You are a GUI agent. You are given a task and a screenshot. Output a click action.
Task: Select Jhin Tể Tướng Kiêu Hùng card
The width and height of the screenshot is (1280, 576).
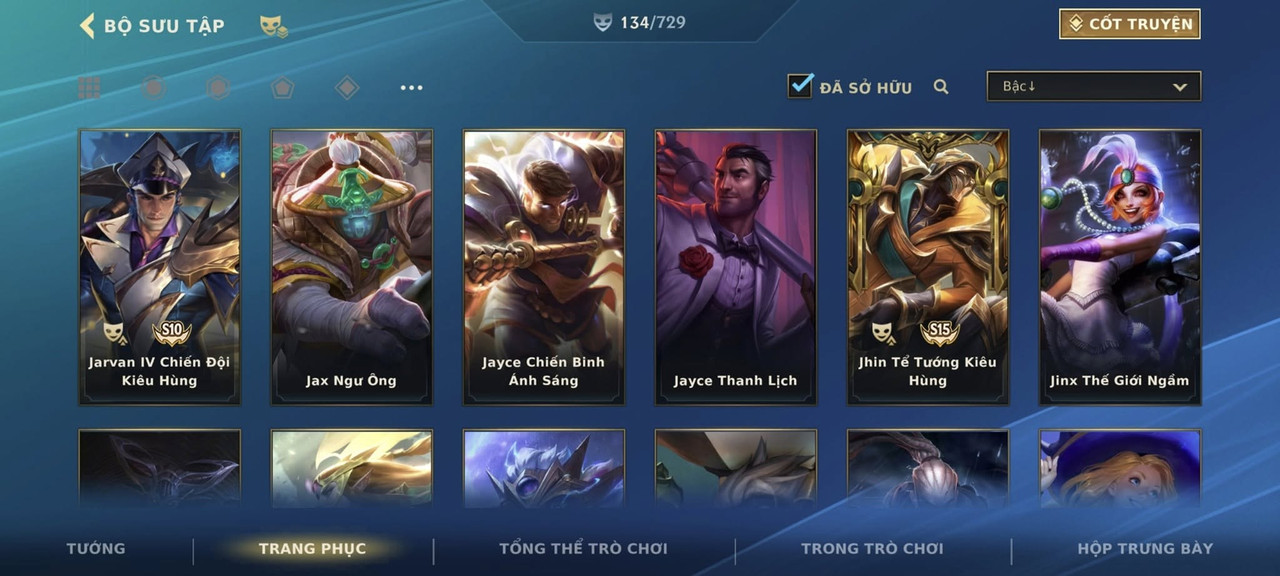point(928,267)
